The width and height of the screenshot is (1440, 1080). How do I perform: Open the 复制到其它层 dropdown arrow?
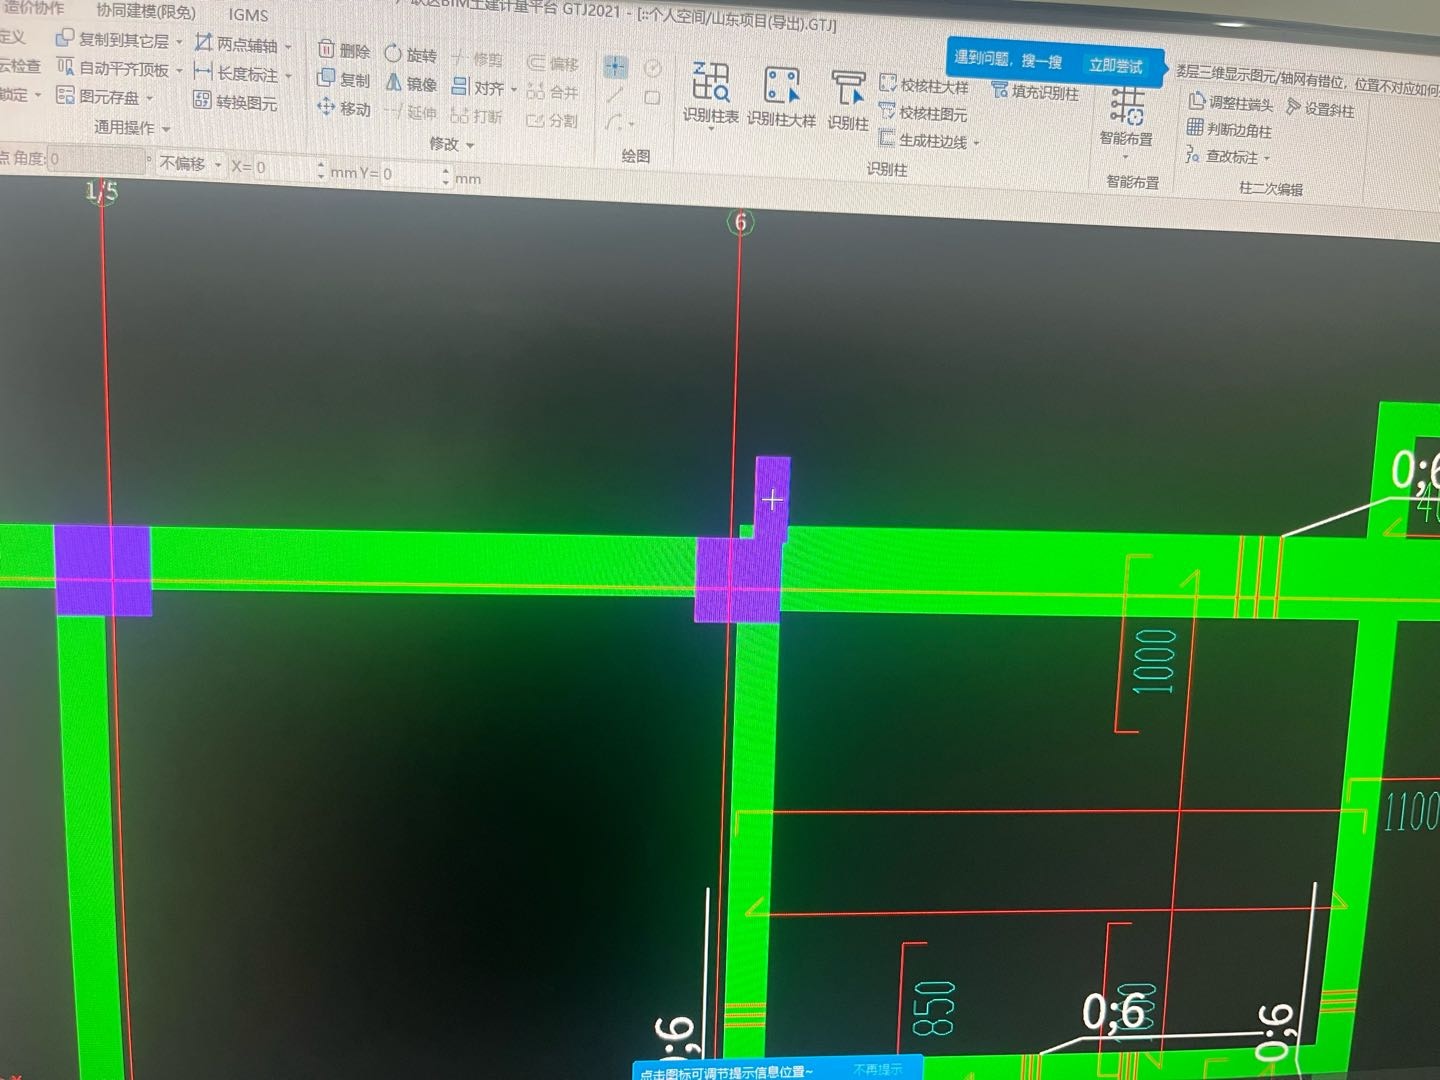point(180,42)
